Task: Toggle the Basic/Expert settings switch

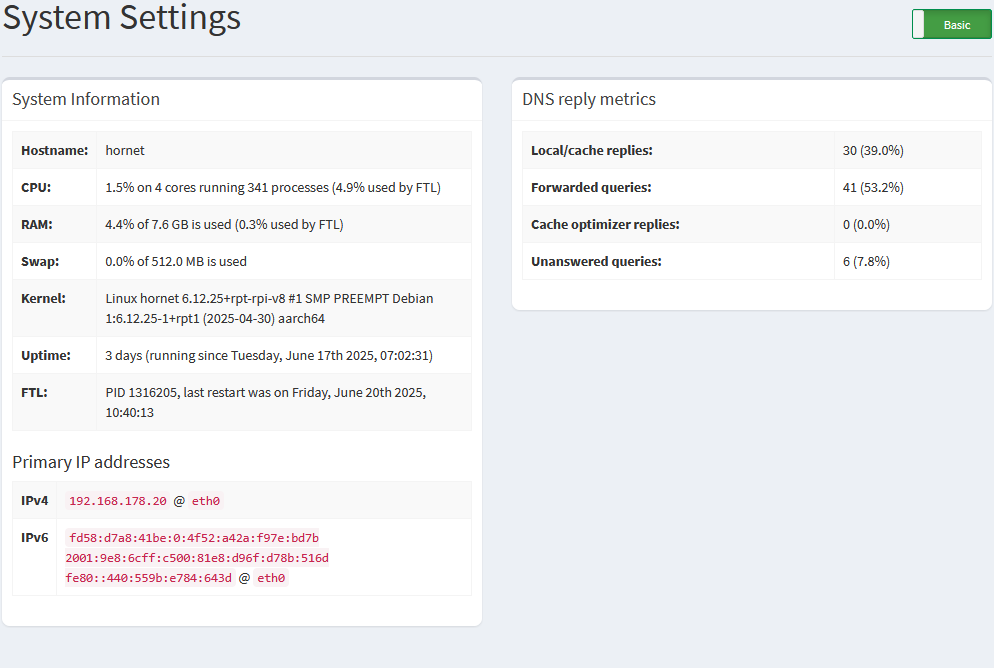Action: pos(950,25)
